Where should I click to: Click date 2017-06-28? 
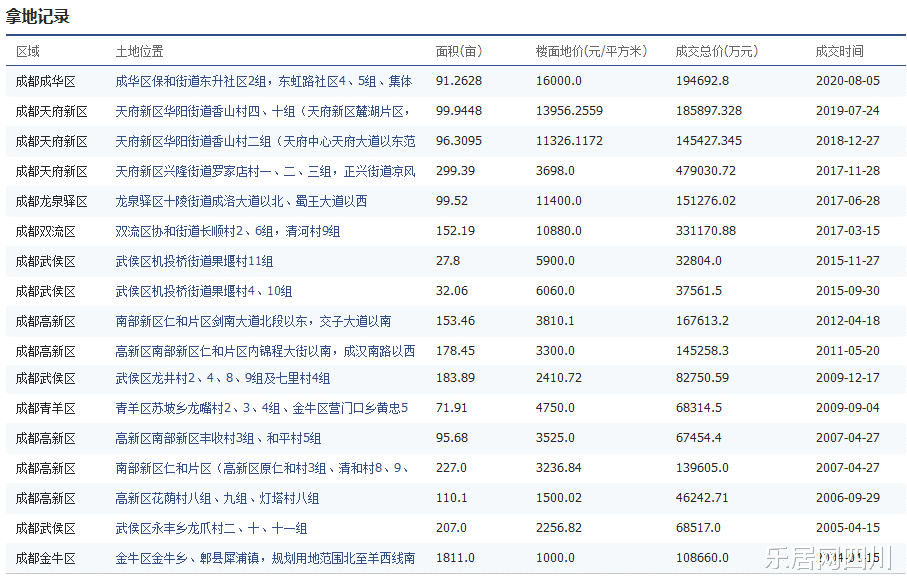[x=848, y=201]
